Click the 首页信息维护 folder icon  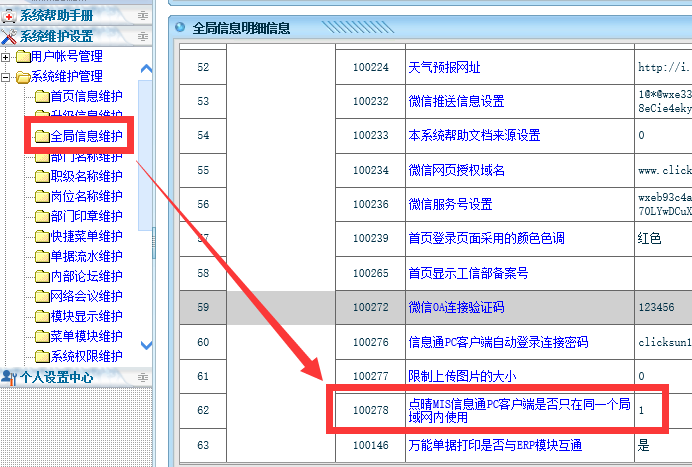[41, 97]
